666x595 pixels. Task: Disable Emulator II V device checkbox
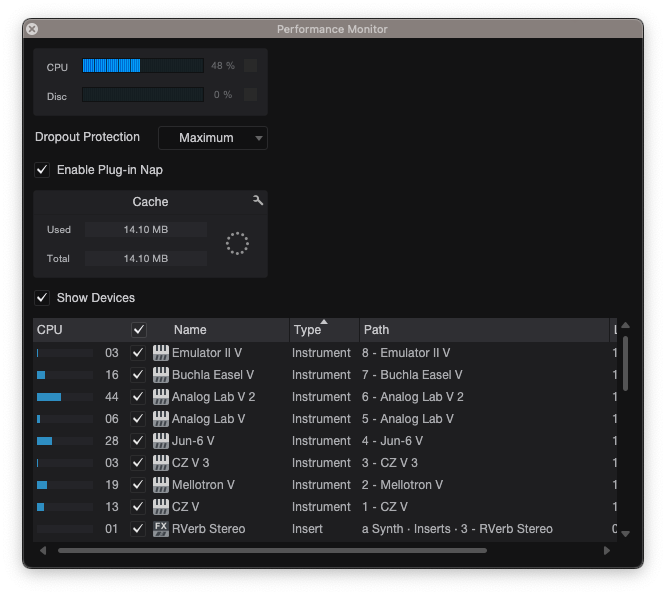[x=138, y=353]
